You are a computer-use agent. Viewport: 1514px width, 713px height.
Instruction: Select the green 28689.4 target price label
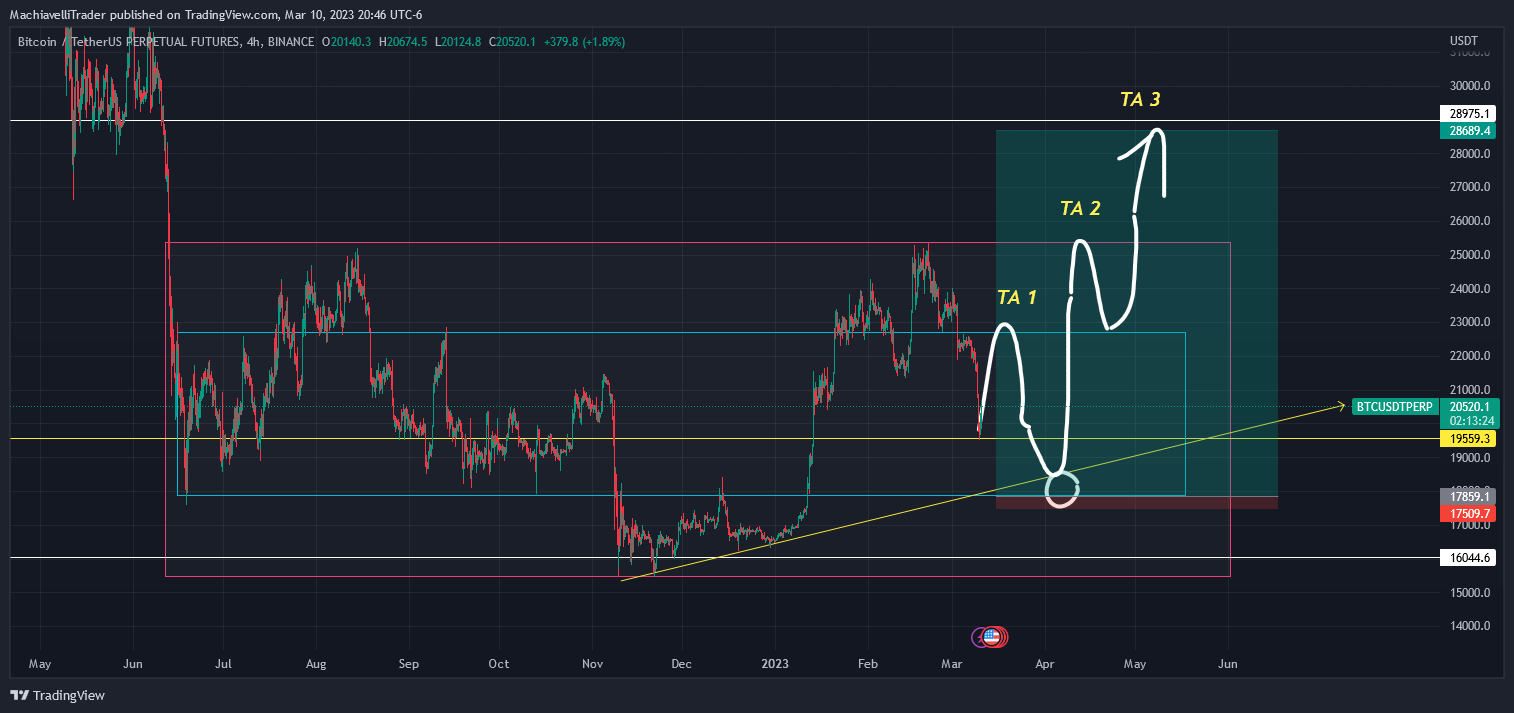coord(1468,131)
